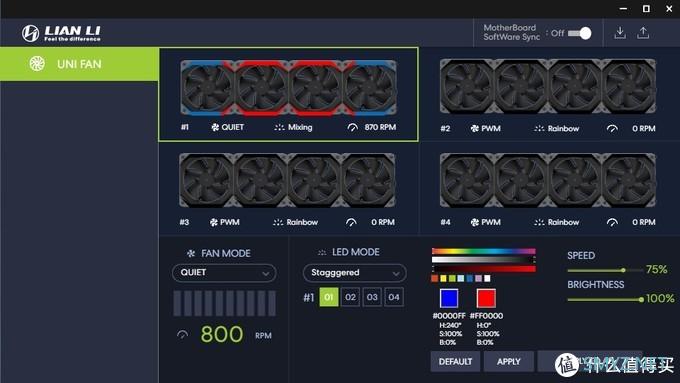The image size is (680, 383).
Task: Select fan 04 in the LED mode row
Action: coord(394,297)
